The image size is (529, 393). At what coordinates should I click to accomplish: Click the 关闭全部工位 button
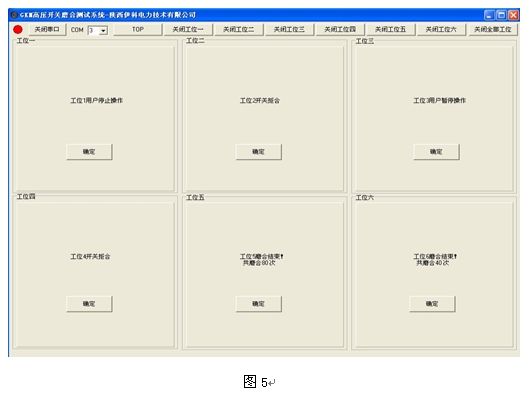click(x=493, y=29)
